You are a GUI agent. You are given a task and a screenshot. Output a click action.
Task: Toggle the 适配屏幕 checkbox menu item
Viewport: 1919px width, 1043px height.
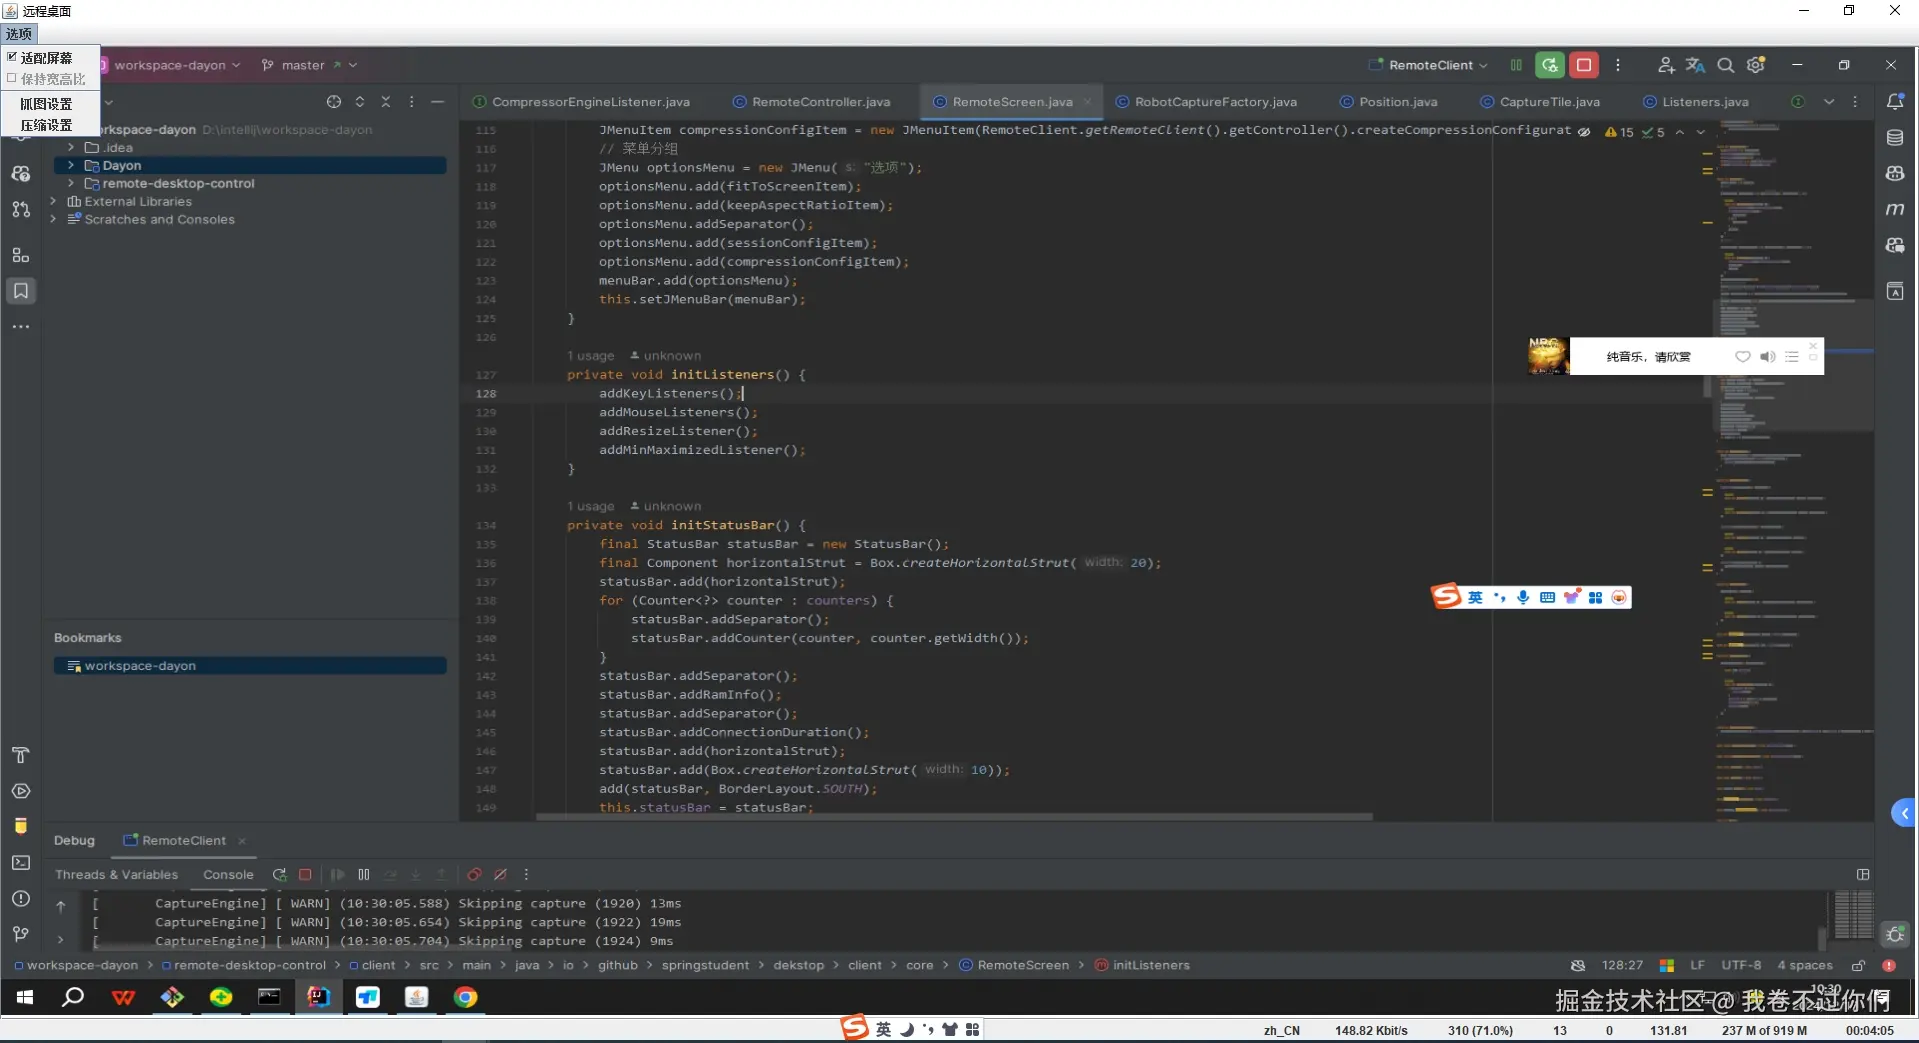pos(46,58)
